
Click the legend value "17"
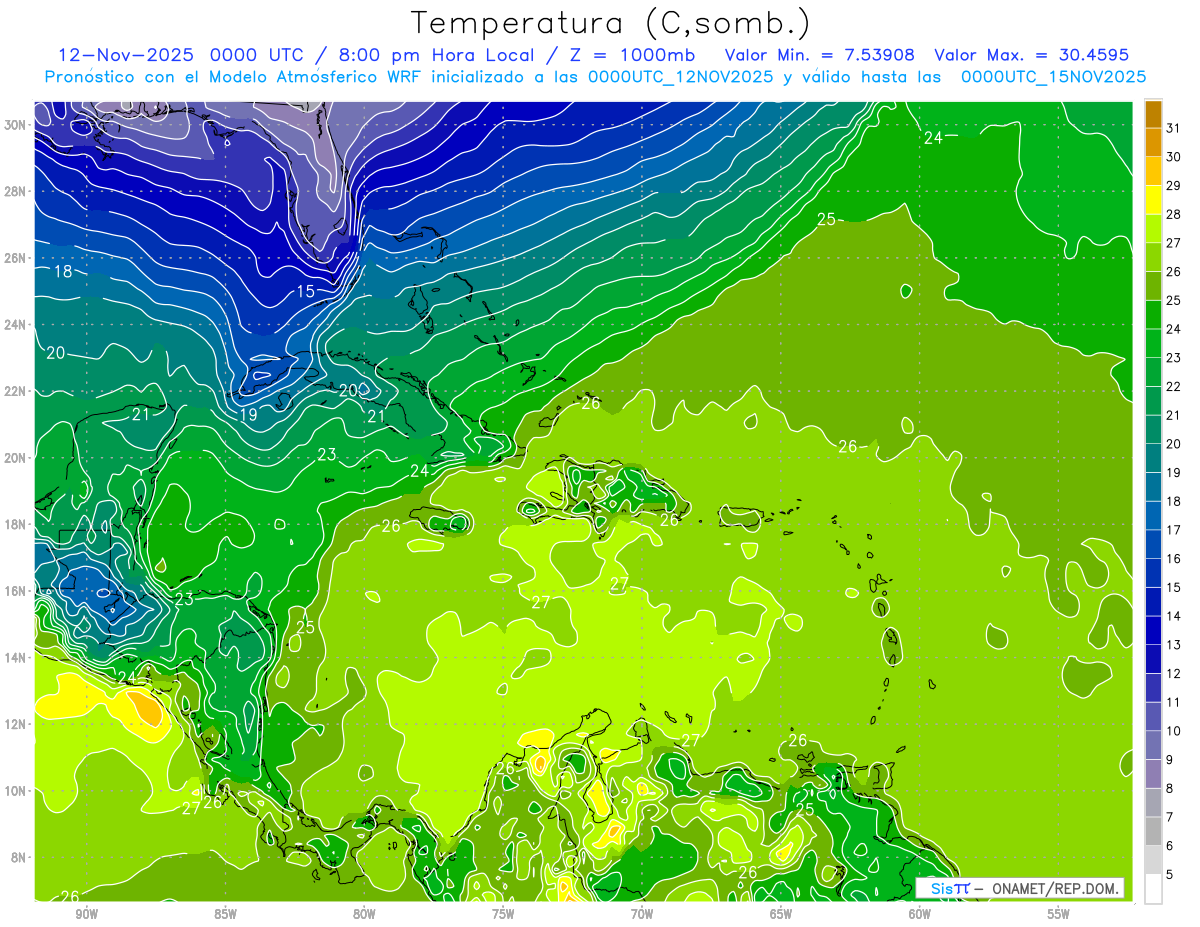[1174, 530]
